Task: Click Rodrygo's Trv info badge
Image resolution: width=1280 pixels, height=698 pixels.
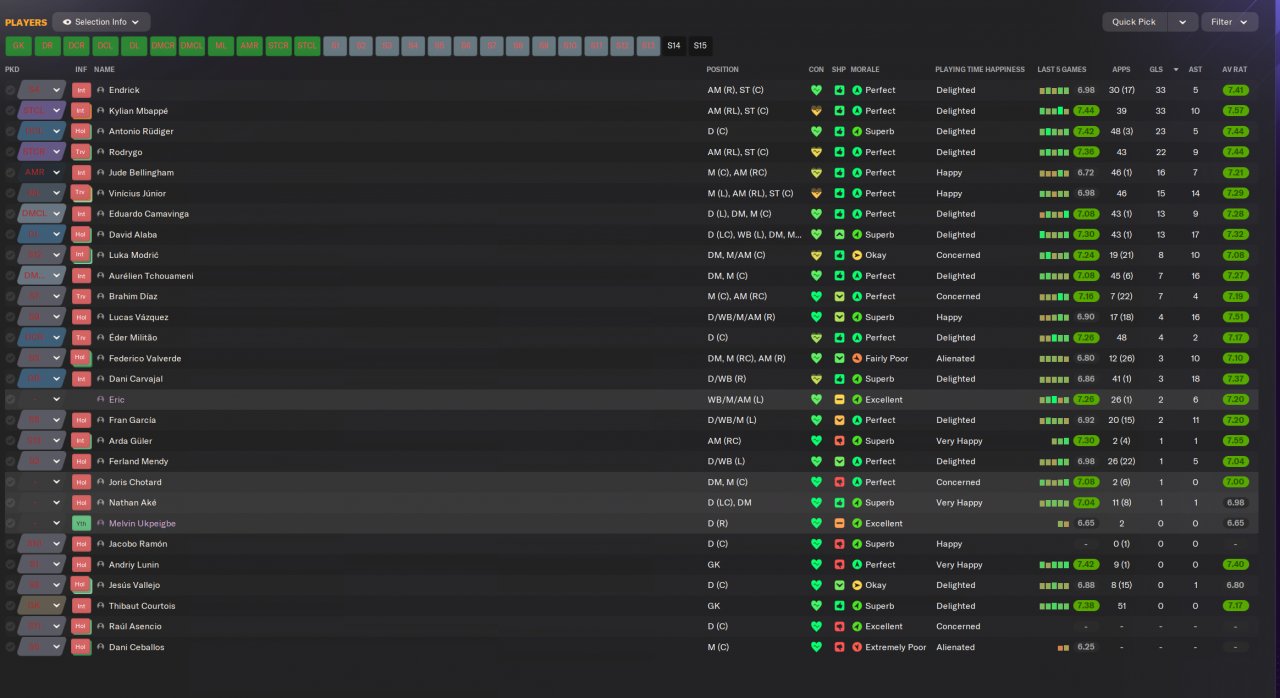Action: (x=81, y=152)
